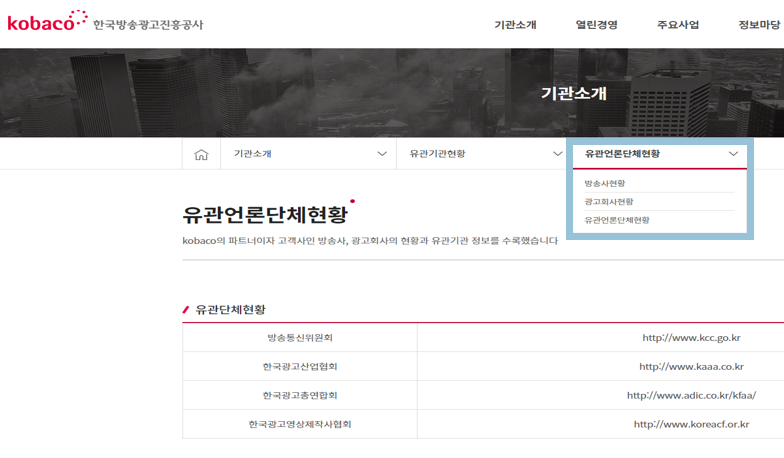Click the 유관언론단체현황 page title

point(265,215)
